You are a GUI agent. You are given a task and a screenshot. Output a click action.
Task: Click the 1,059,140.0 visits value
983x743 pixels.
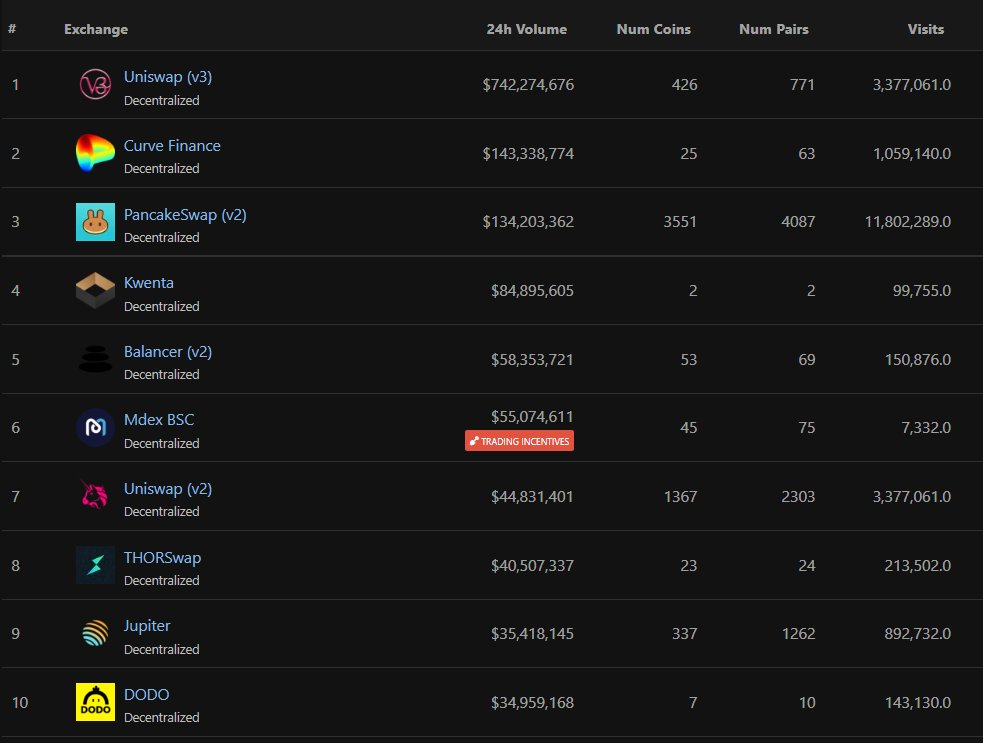click(912, 154)
